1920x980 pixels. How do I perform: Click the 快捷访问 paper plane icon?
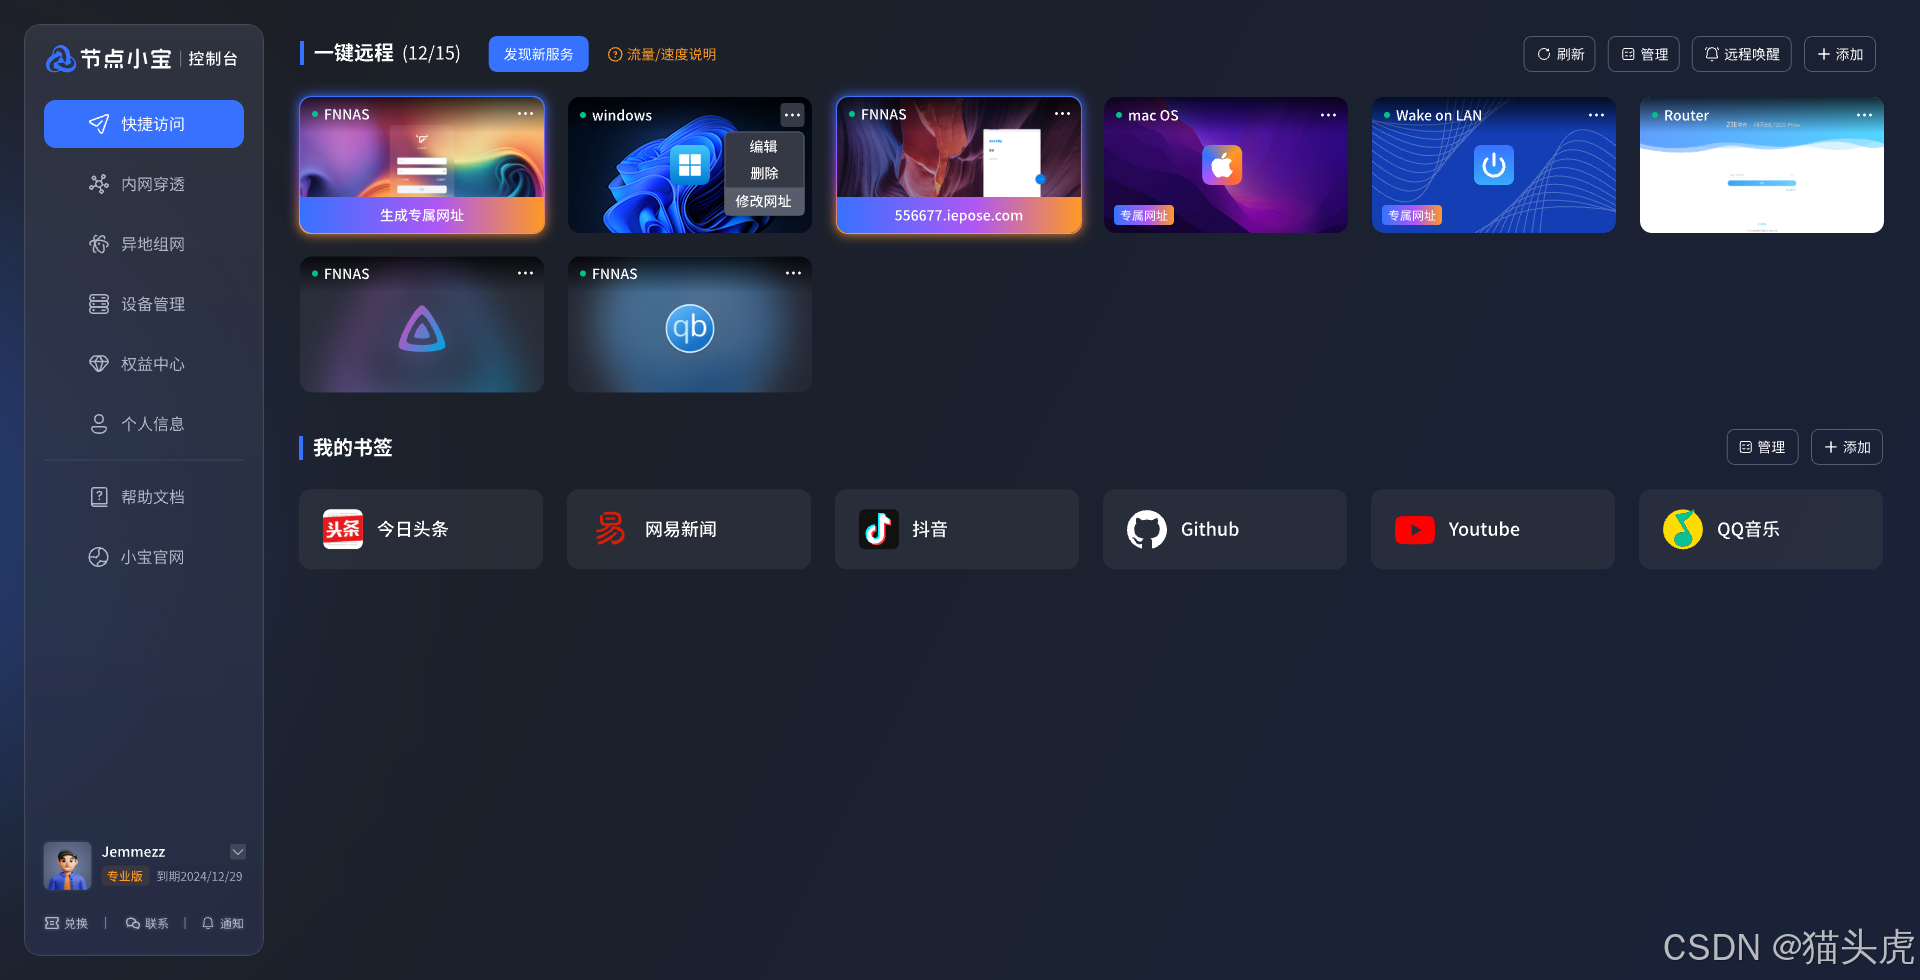pyautogui.click(x=99, y=124)
